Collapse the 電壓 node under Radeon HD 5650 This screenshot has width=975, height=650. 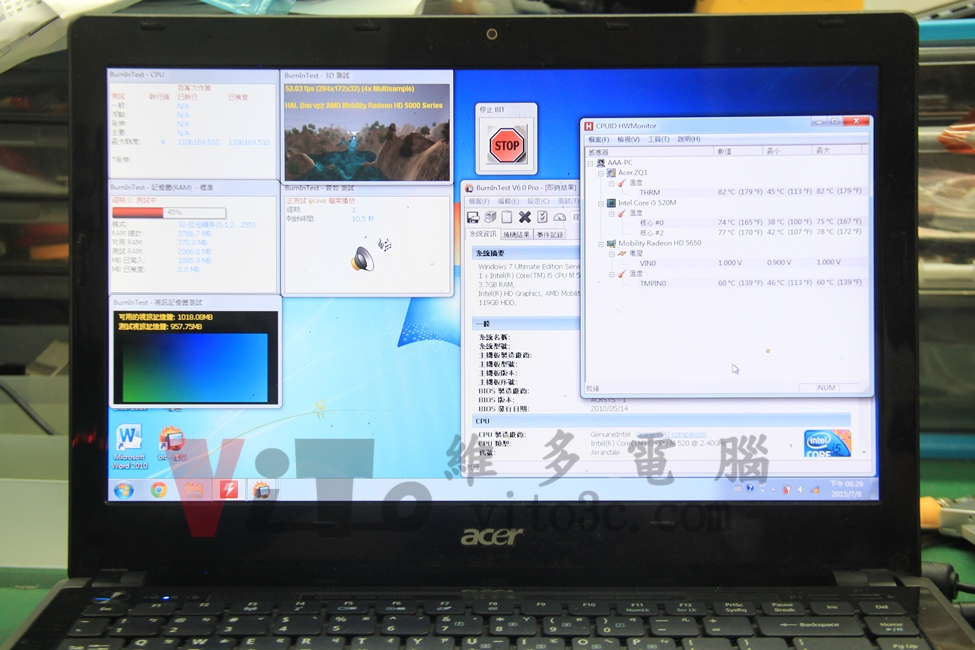pos(611,254)
